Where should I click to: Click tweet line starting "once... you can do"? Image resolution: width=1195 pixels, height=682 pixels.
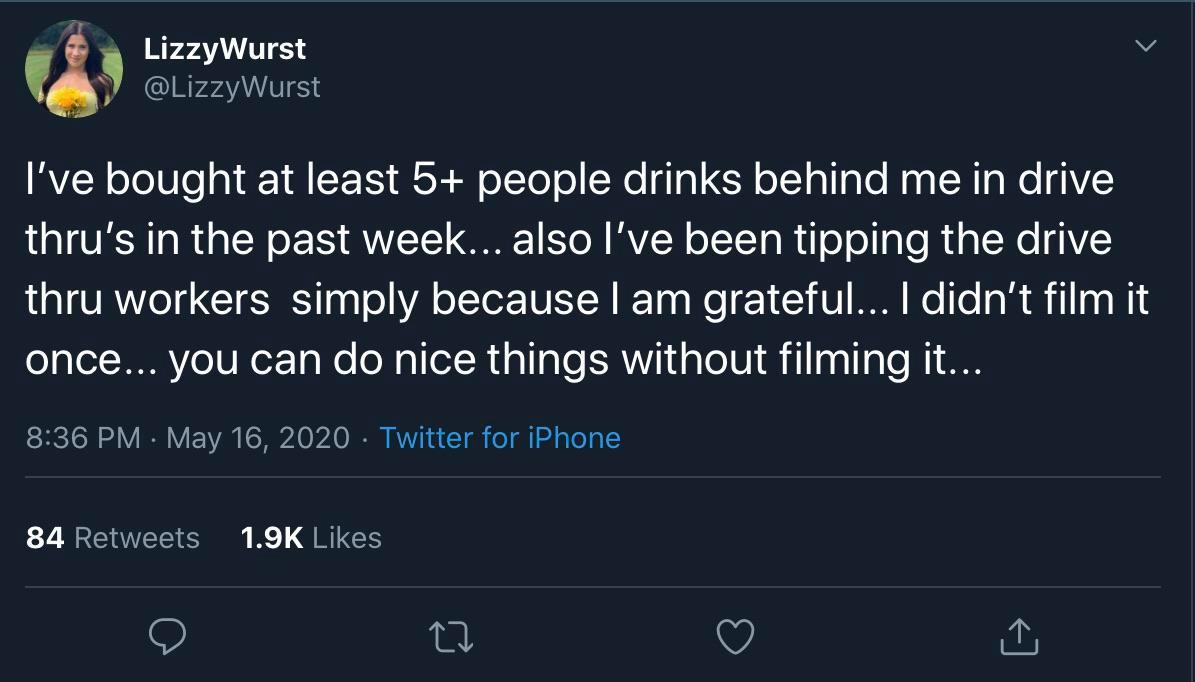504,360
